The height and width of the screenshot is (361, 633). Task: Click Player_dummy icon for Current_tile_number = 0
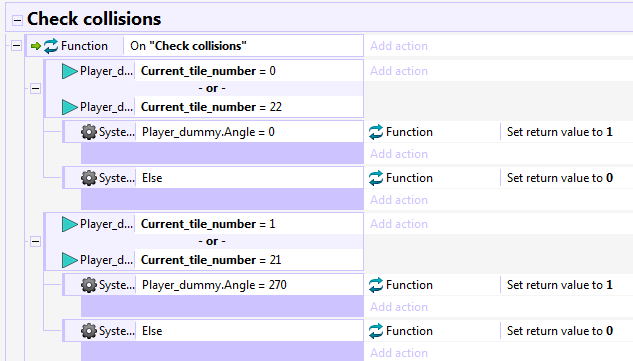coord(69,71)
